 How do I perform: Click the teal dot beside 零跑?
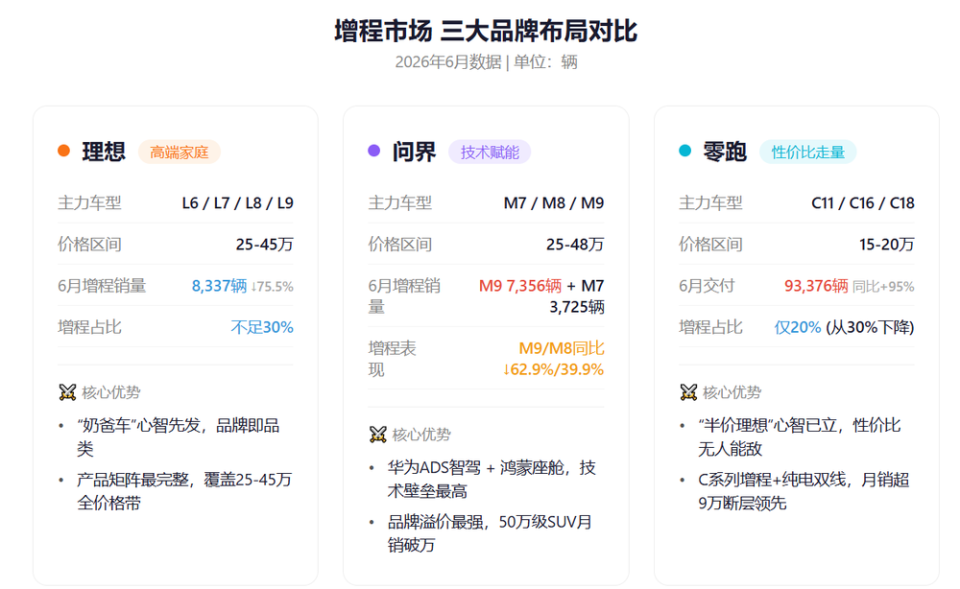(685, 151)
